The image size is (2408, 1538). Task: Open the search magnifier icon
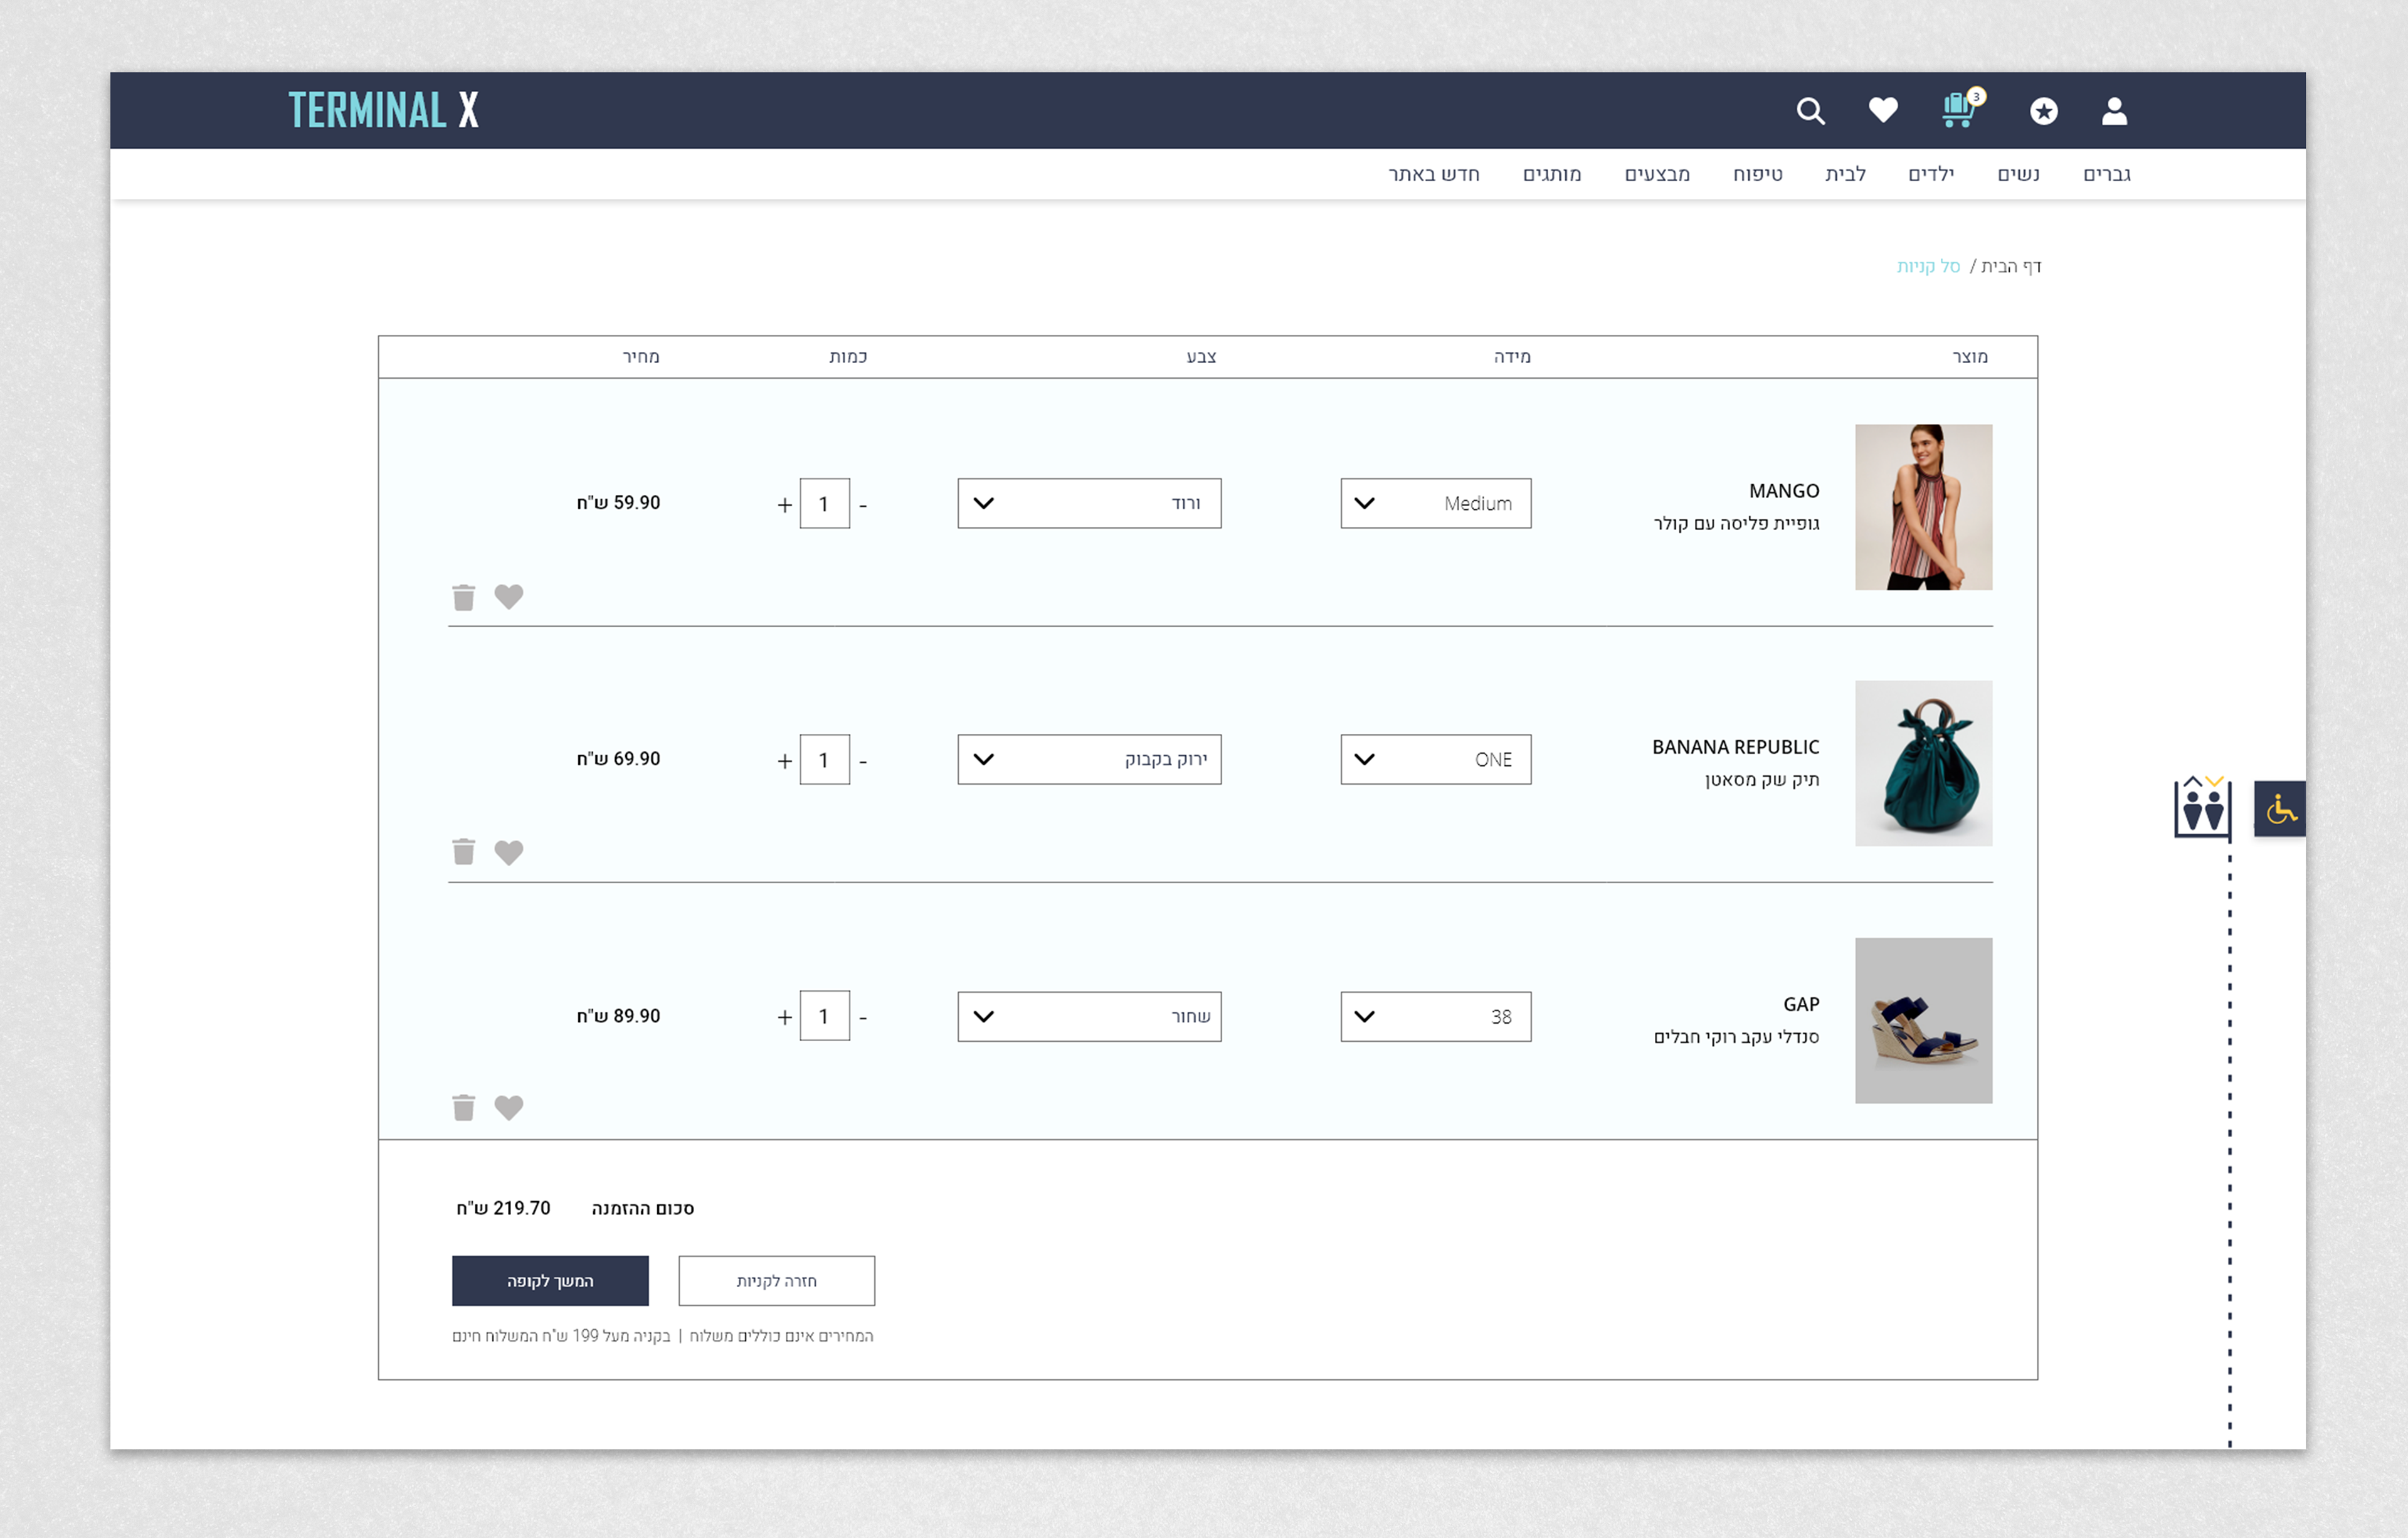(1810, 111)
